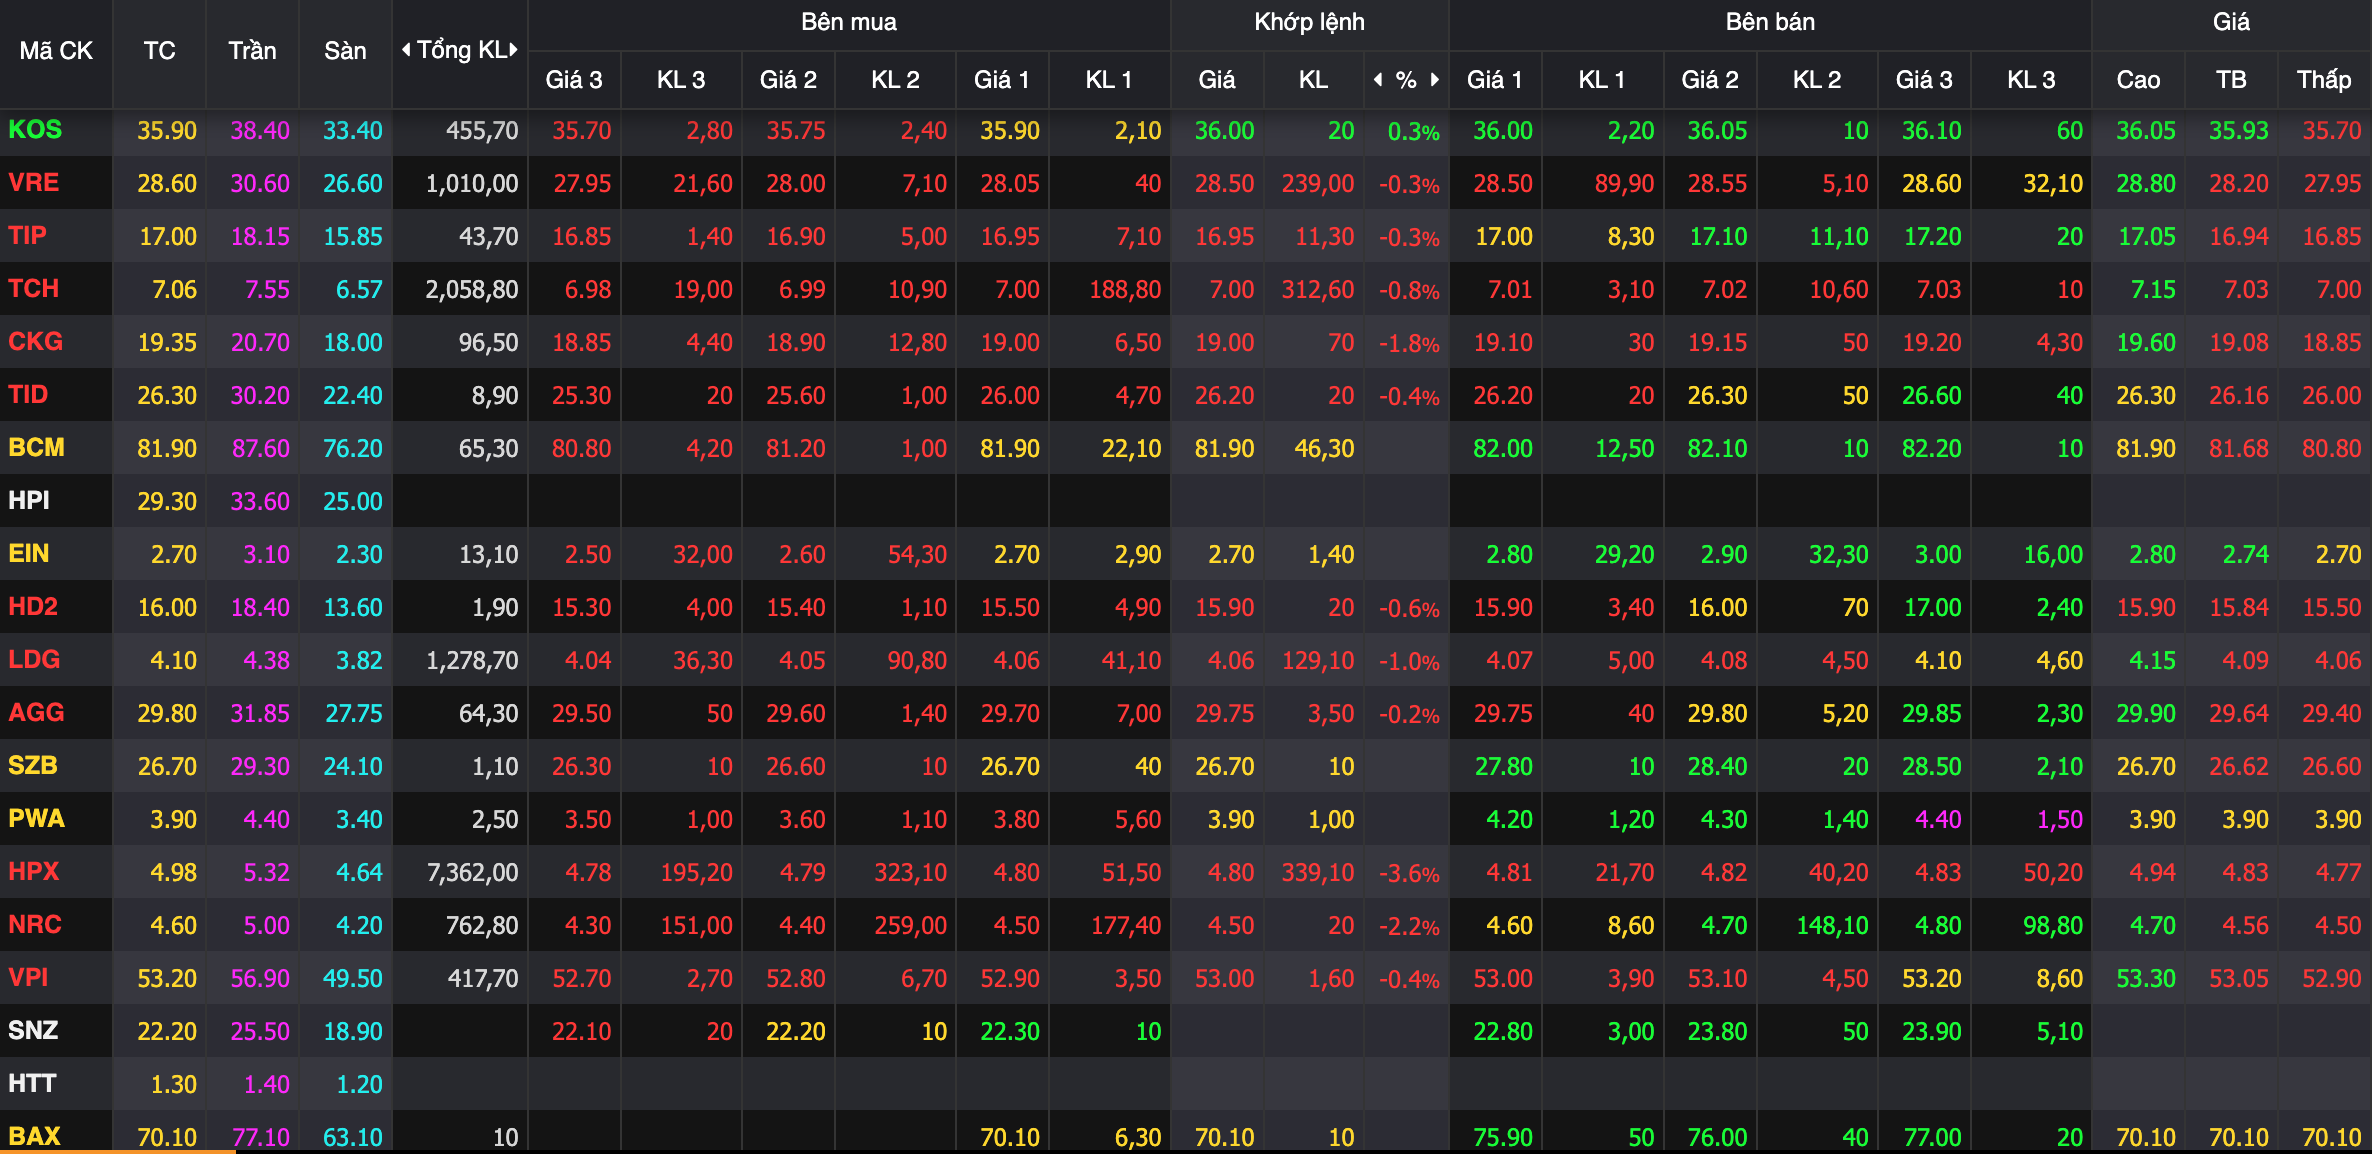
Task: Click the Trần column header
Action: pos(252,51)
